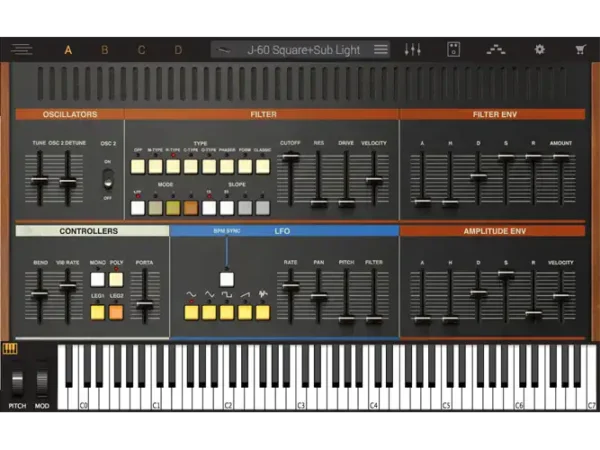Select the PHASER filter button
The image size is (600, 450).
coord(227,166)
